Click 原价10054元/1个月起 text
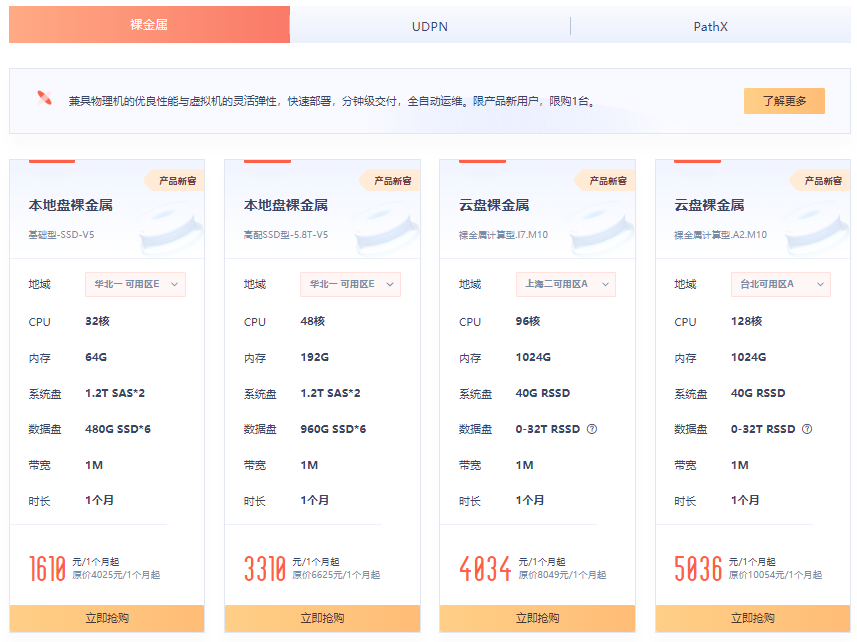The width and height of the screenshot is (857, 642). click(775, 575)
